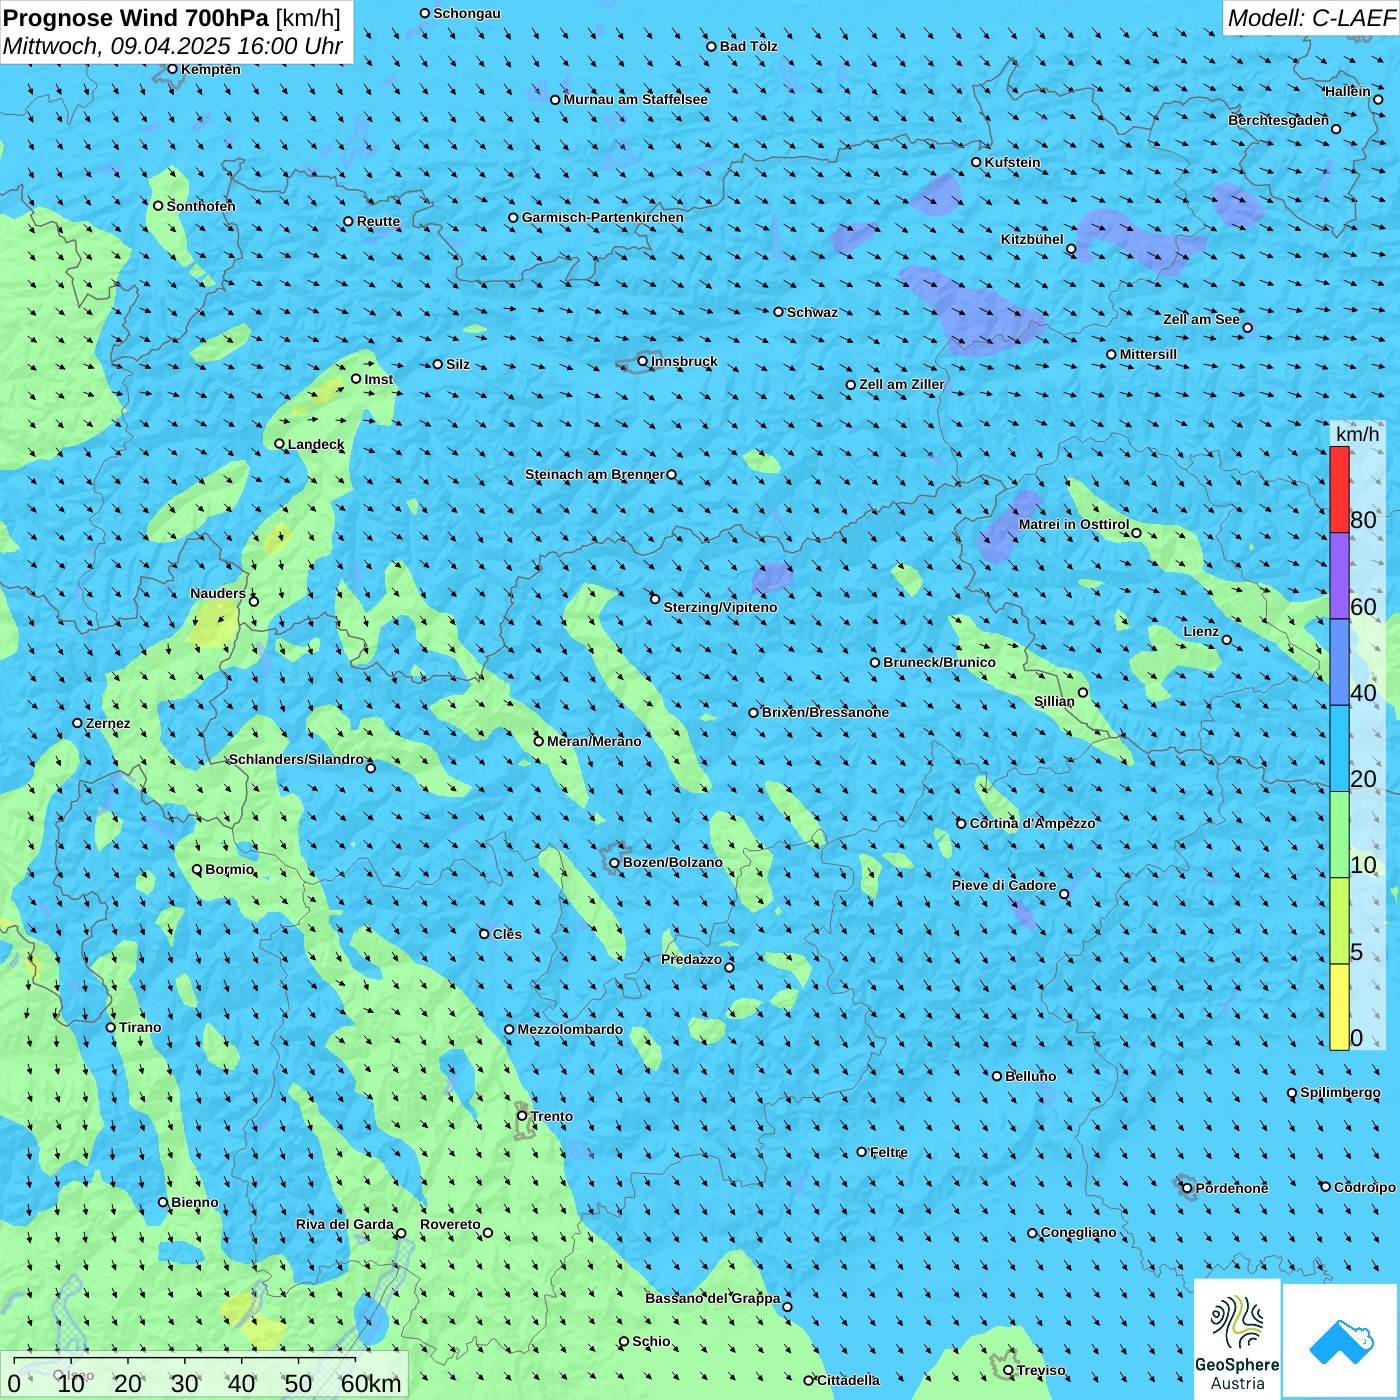Screen dimensions: 1400x1400
Task: Click the GeoSphere Austria logo
Action: (1237, 1340)
